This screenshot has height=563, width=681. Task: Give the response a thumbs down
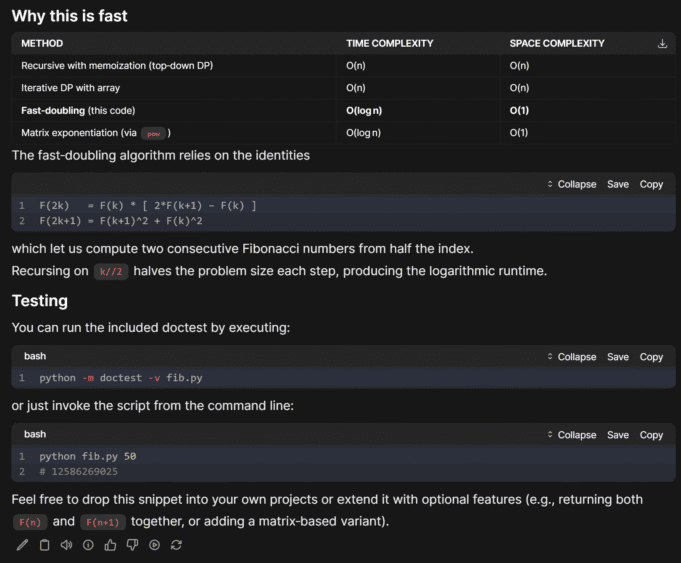pos(132,545)
